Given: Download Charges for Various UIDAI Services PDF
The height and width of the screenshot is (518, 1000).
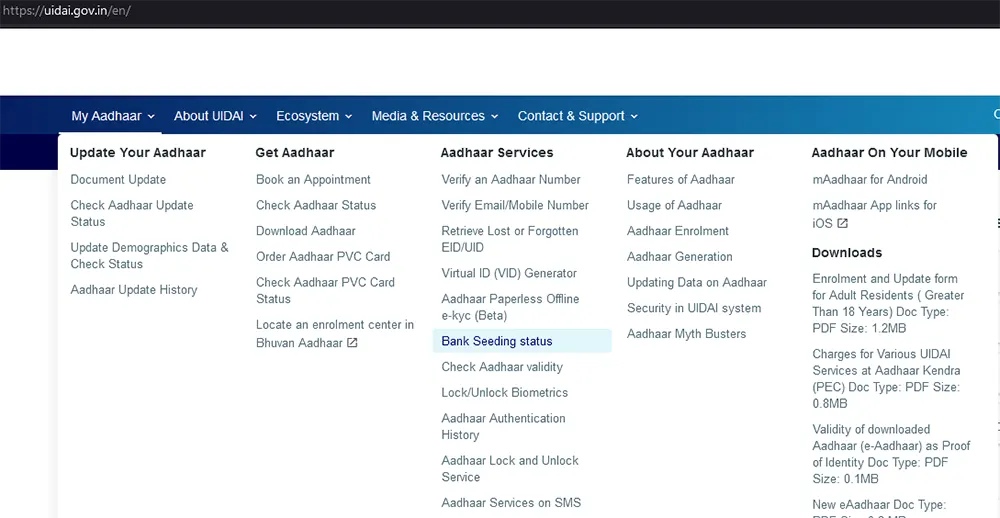Looking at the screenshot, I should coord(886,379).
